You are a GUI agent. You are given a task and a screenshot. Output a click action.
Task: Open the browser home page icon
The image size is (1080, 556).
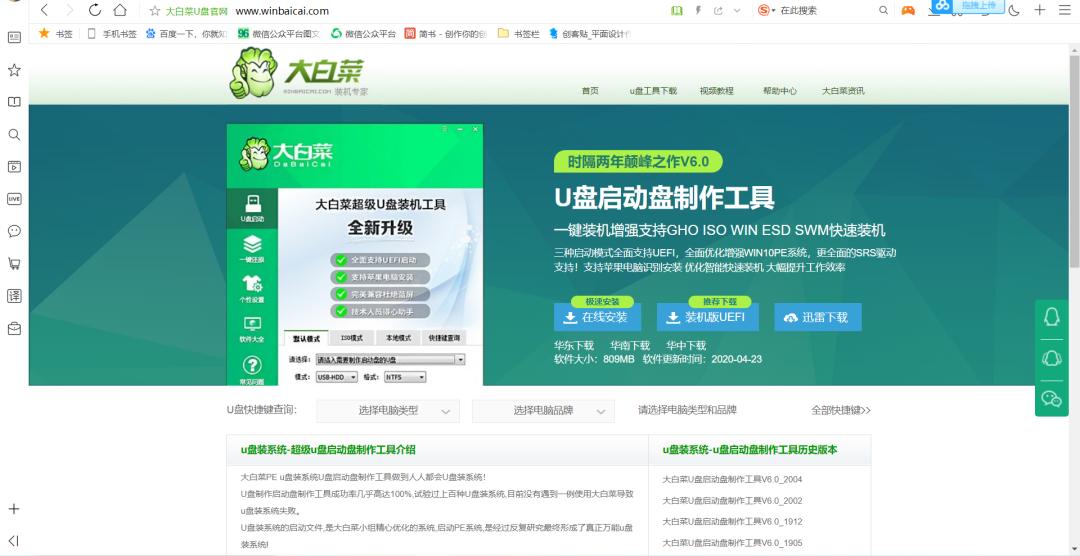pos(120,10)
